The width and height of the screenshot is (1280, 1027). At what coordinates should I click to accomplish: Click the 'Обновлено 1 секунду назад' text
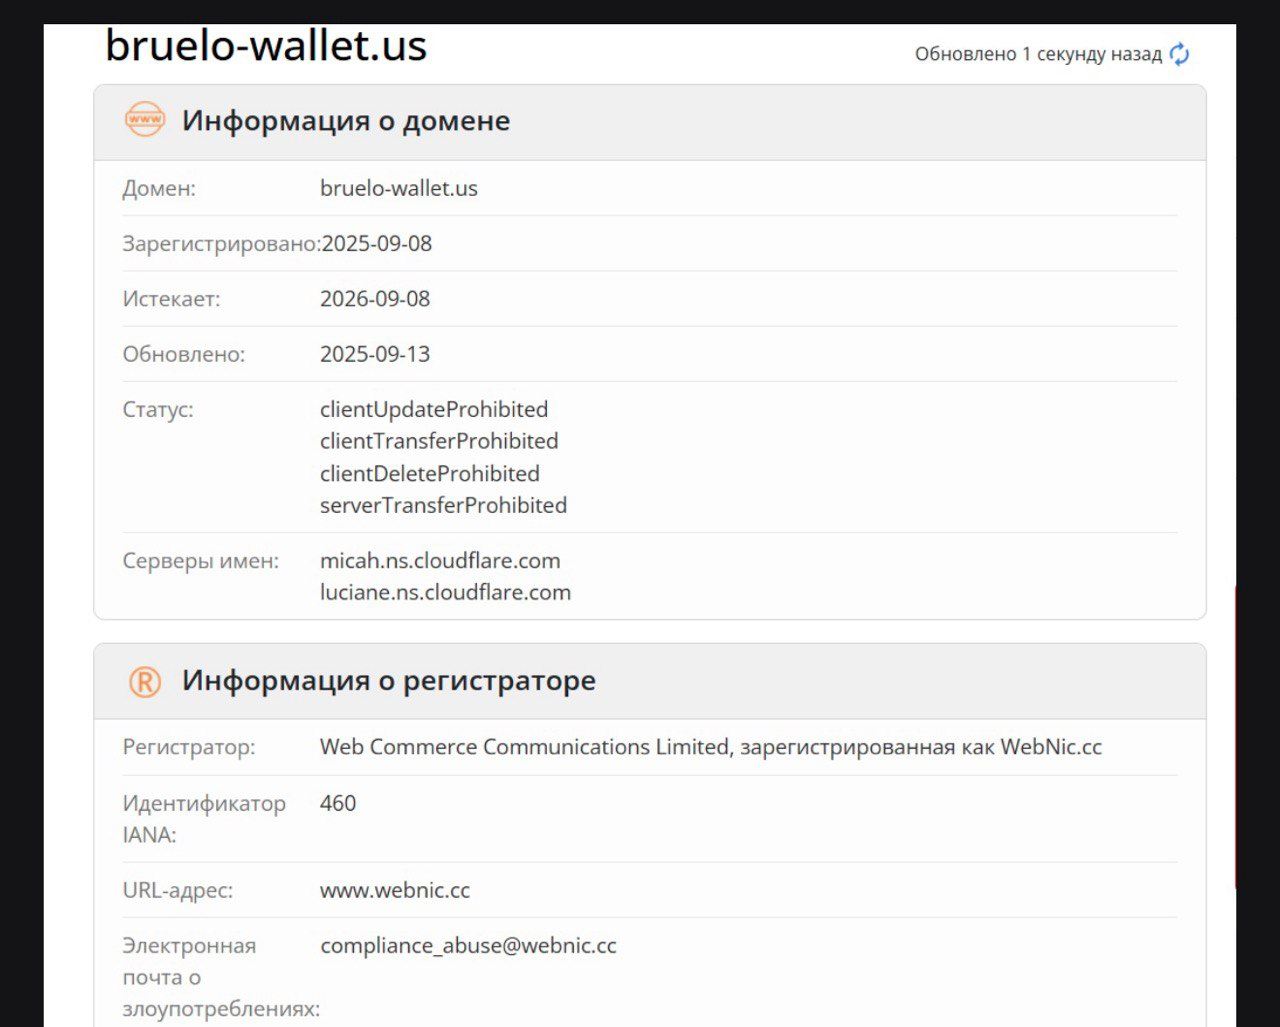click(1038, 54)
